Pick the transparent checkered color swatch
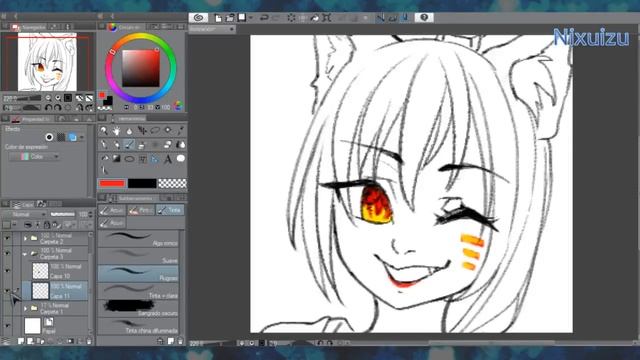The image size is (640, 360). [172, 183]
